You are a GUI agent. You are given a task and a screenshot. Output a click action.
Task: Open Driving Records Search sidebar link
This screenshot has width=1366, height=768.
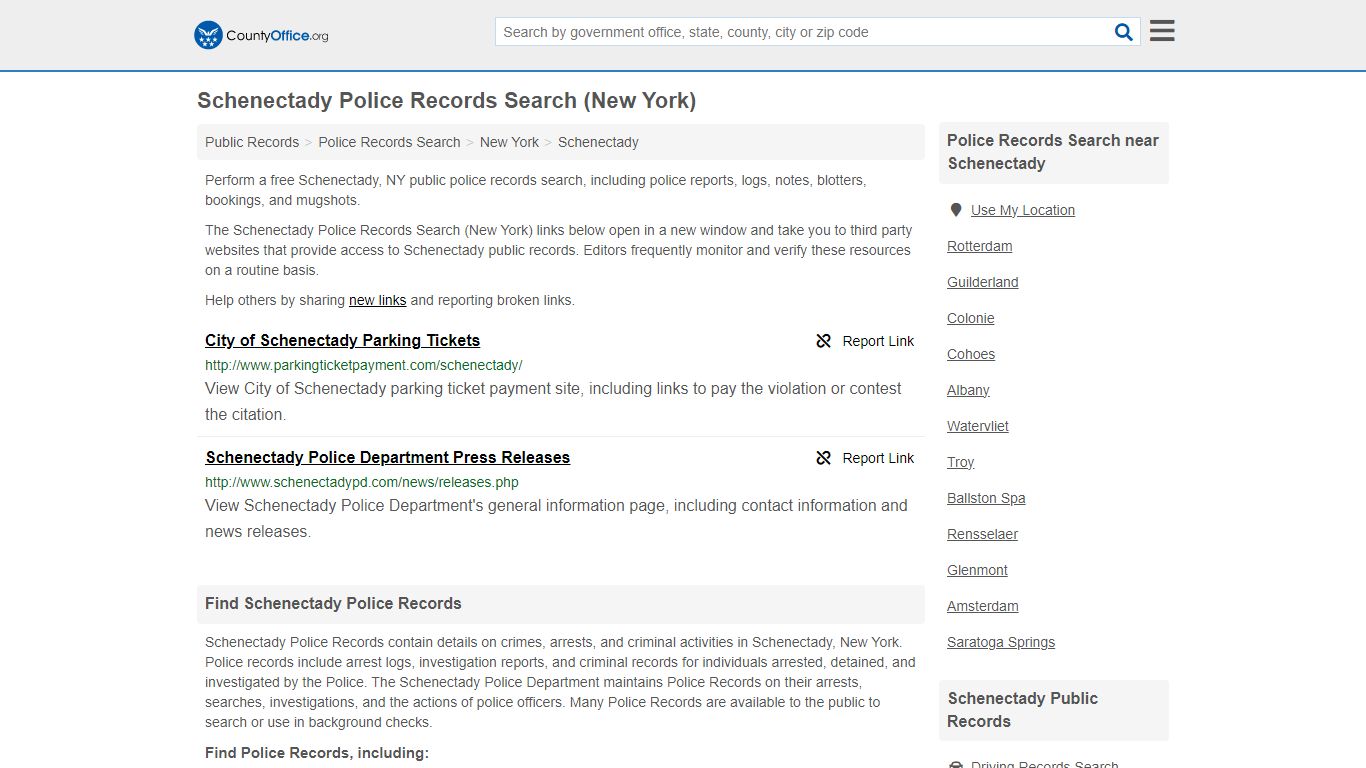(x=1044, y=764)
